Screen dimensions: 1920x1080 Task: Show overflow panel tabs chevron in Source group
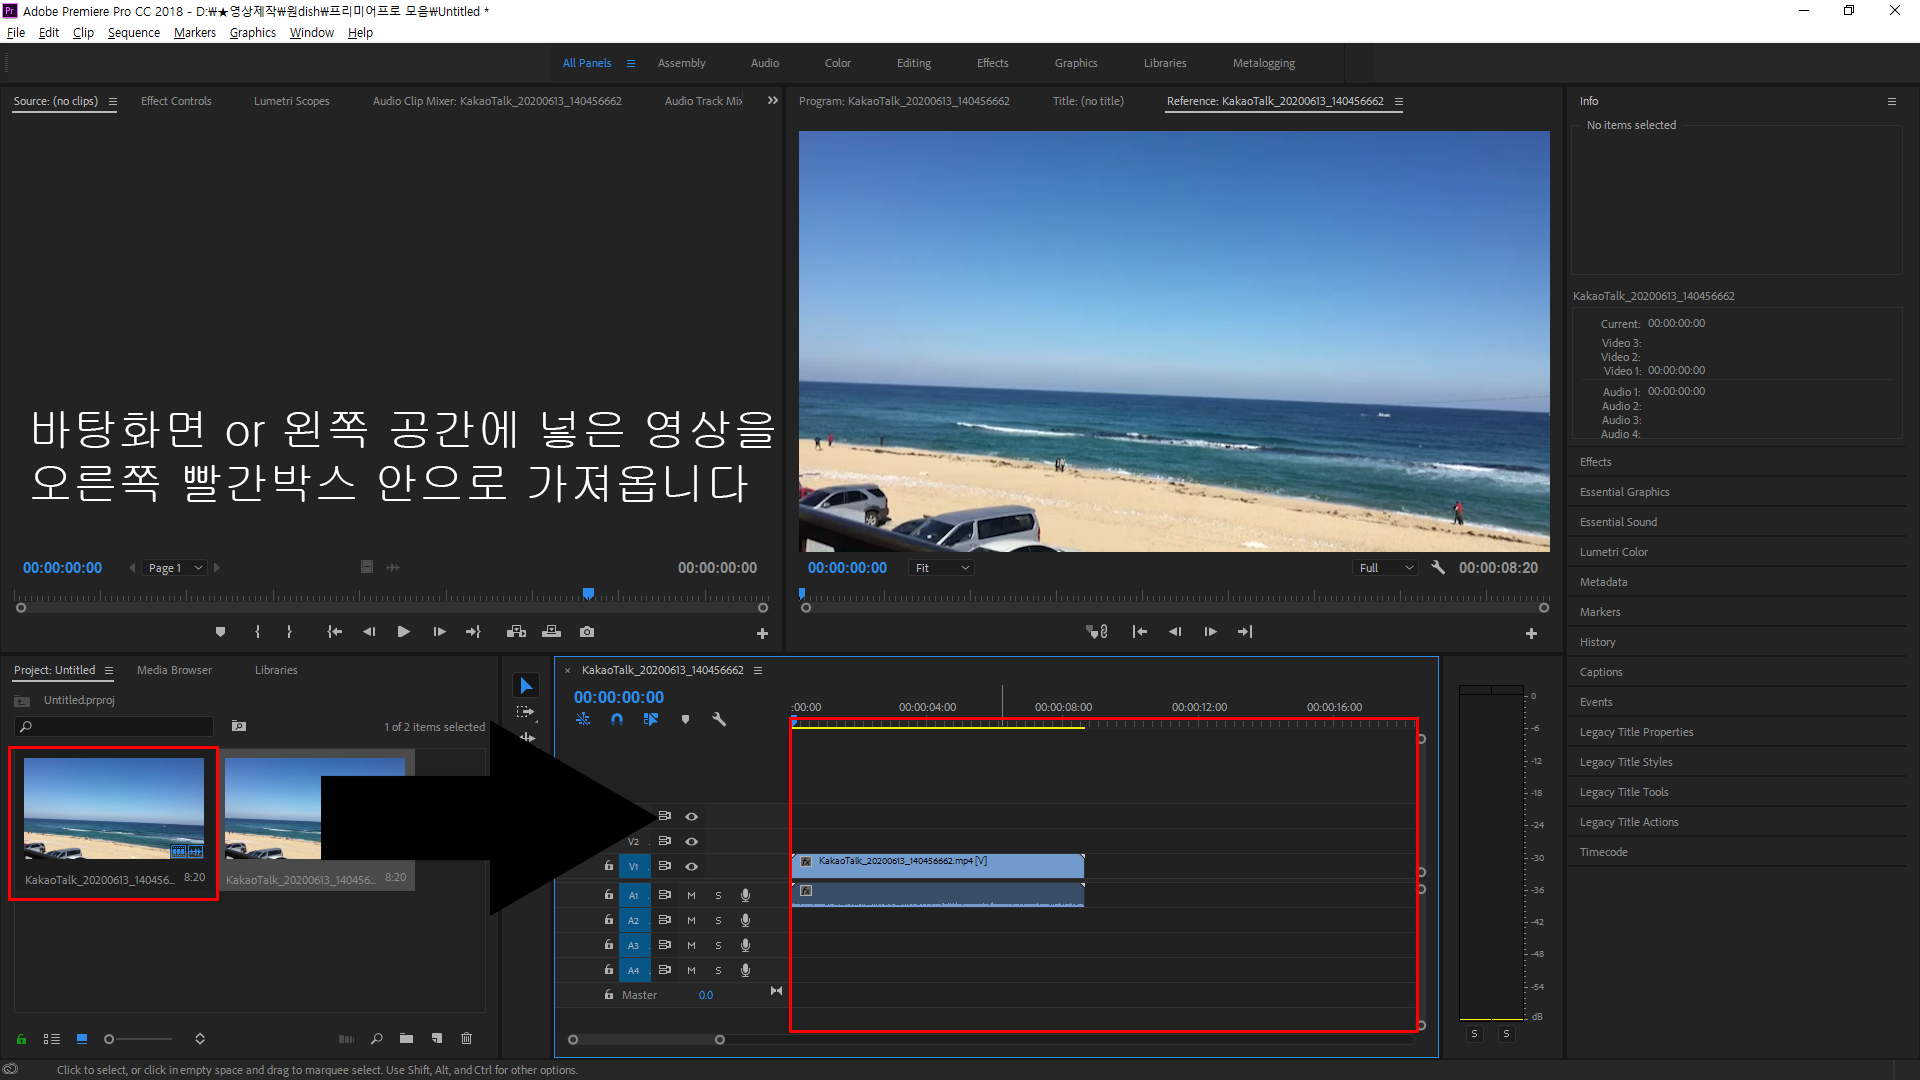(x=773, y=100)
